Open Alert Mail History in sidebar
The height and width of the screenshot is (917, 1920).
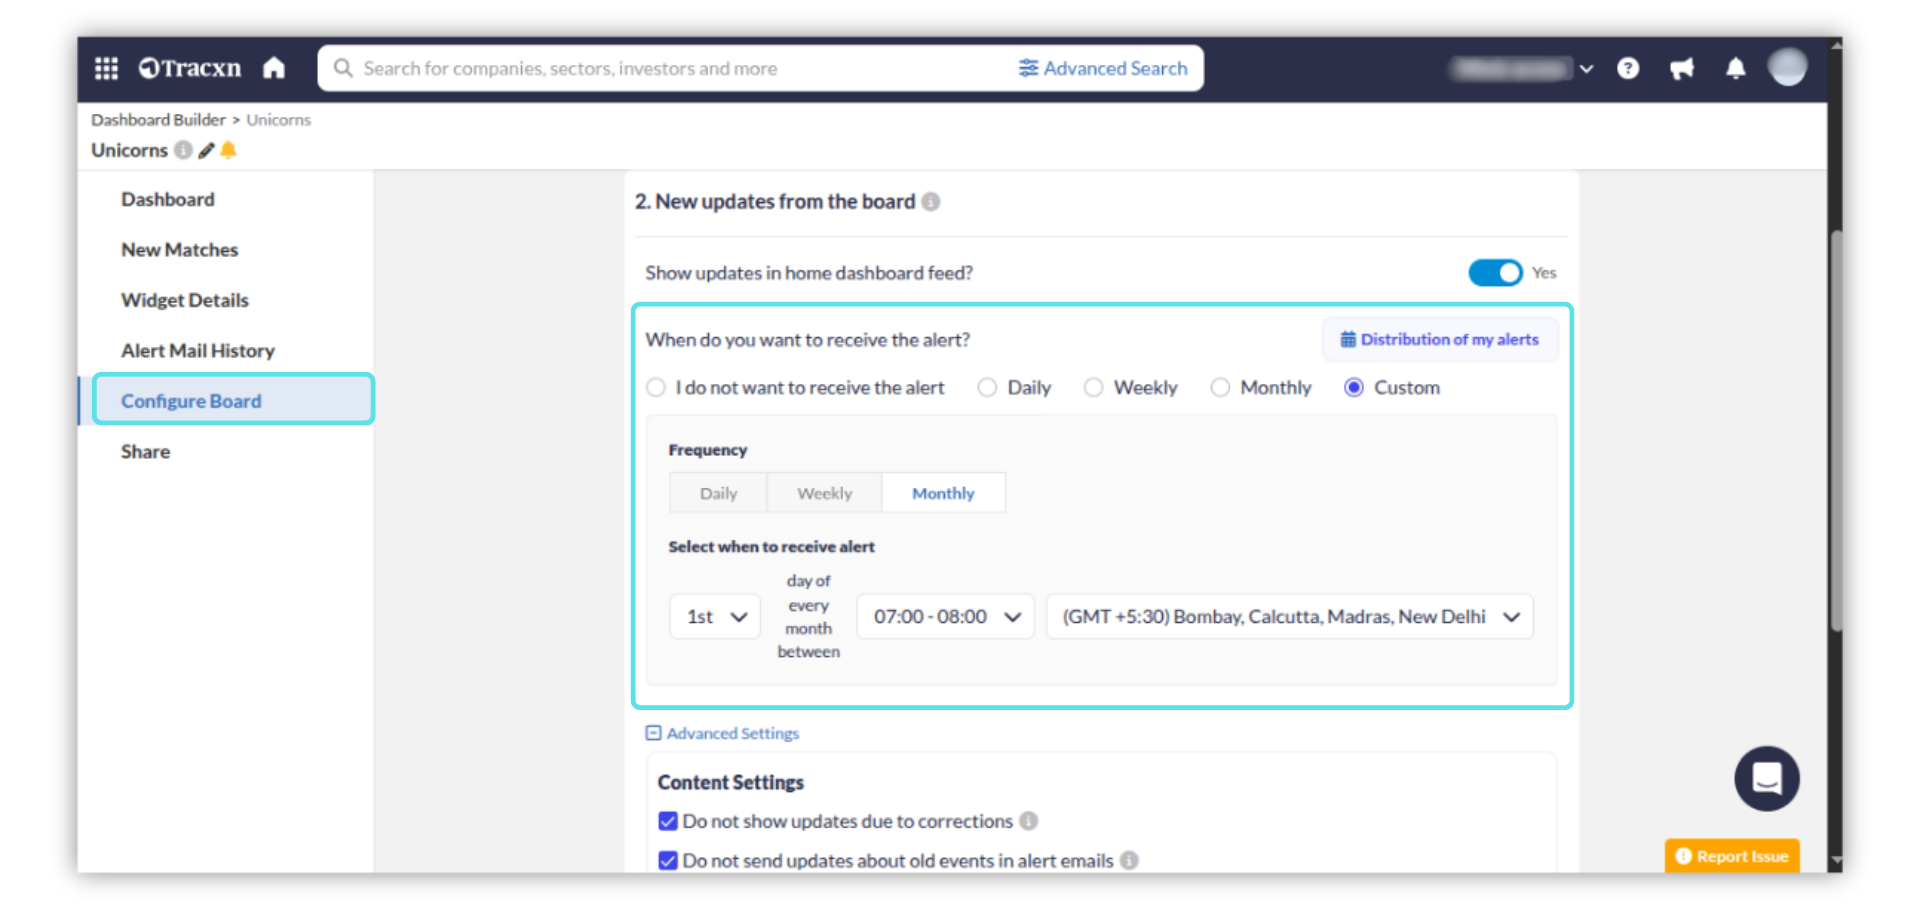pos(198,351)
